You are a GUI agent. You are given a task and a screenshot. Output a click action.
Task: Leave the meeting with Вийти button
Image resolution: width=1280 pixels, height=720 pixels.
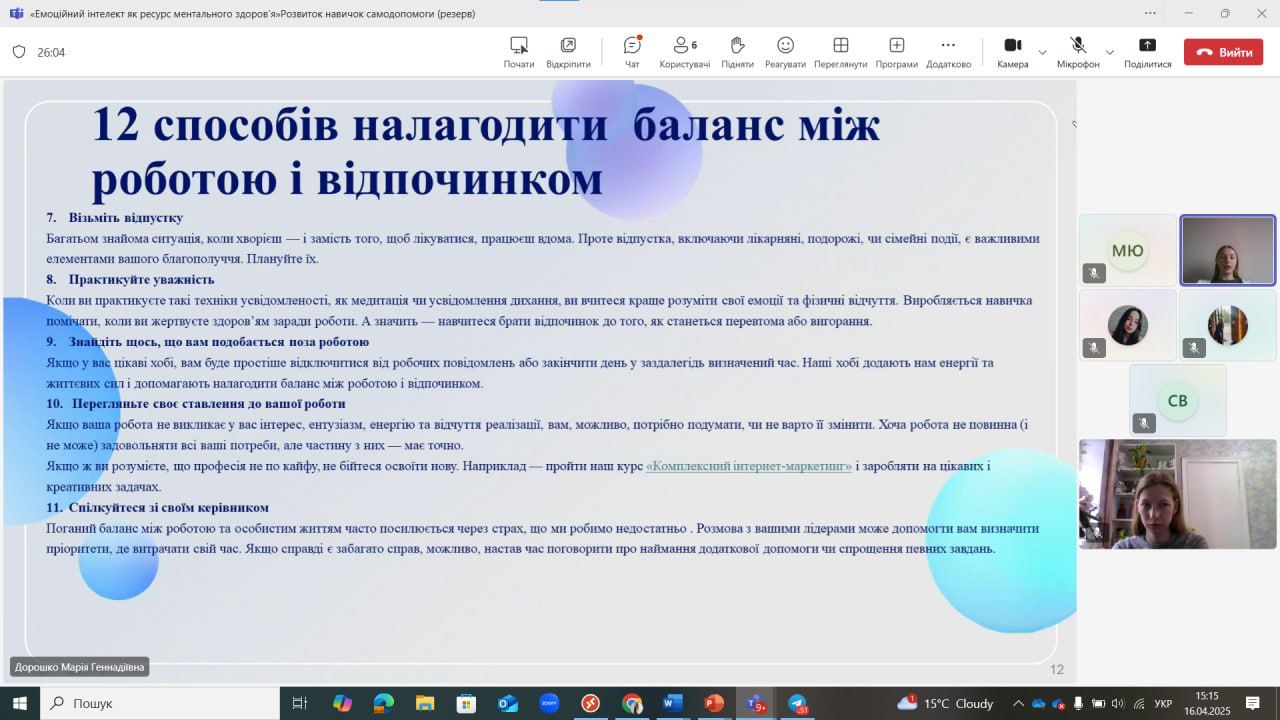(x=1223, y=52)
